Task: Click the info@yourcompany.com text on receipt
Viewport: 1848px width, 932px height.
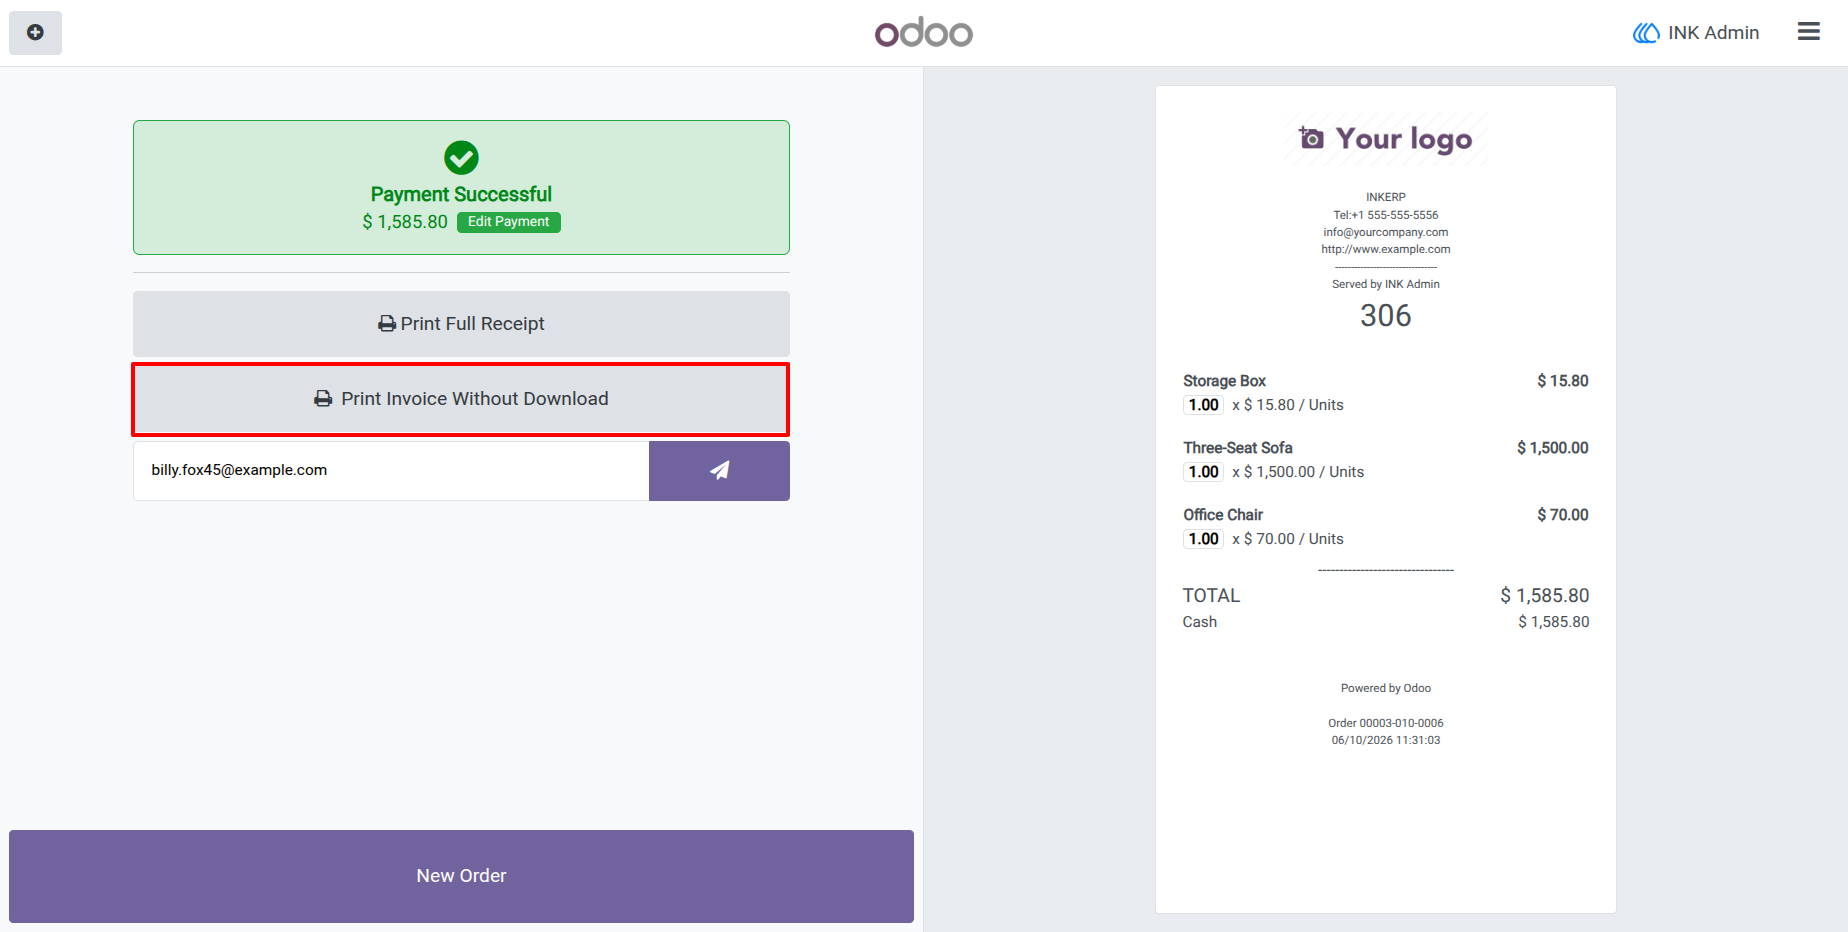Action: coord(1385,232)
